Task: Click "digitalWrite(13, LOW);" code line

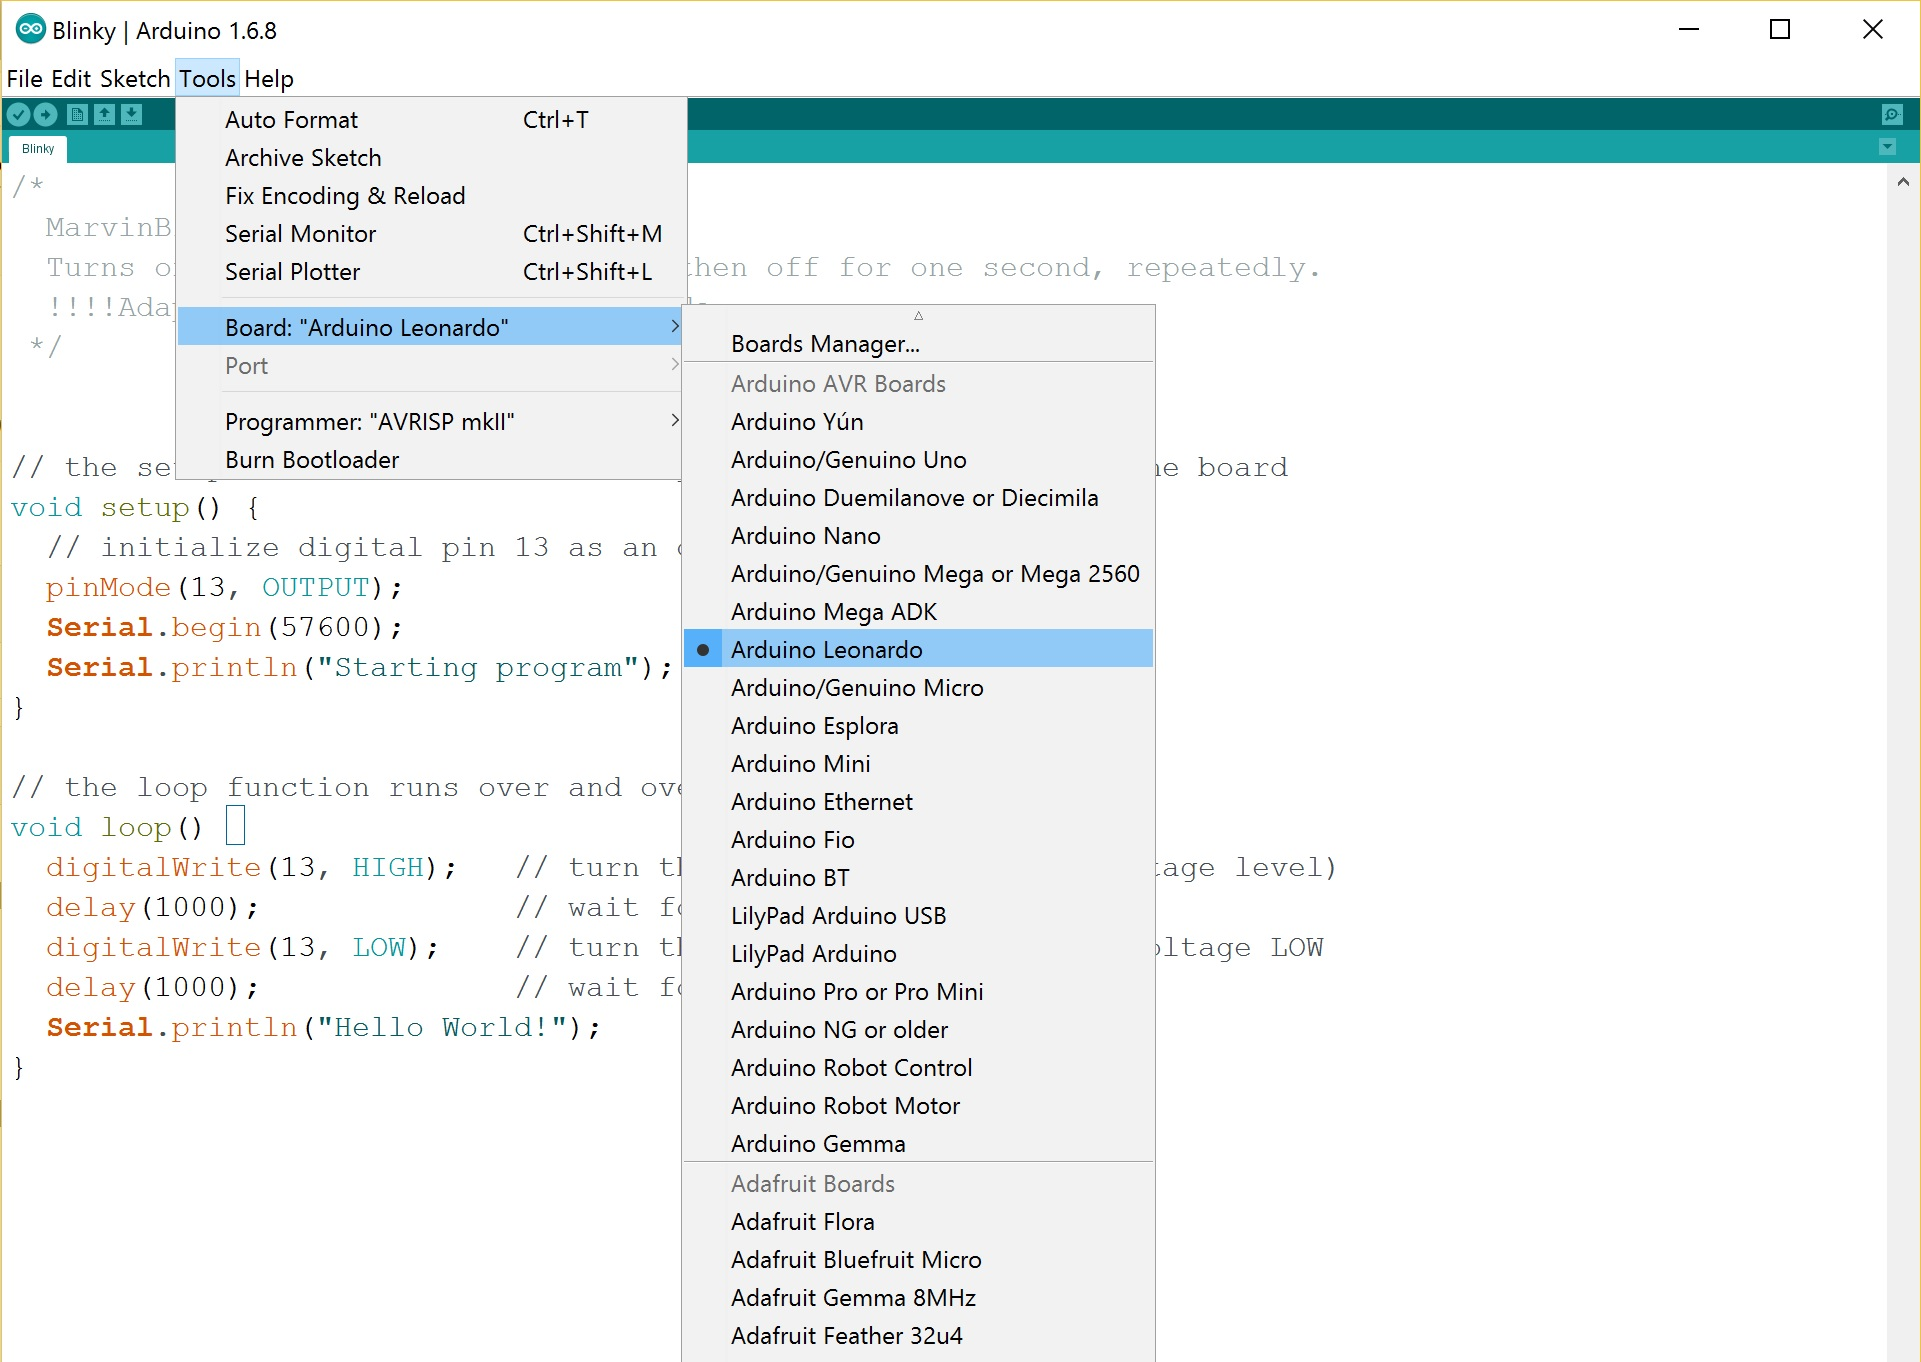Action: pos(242,948)
